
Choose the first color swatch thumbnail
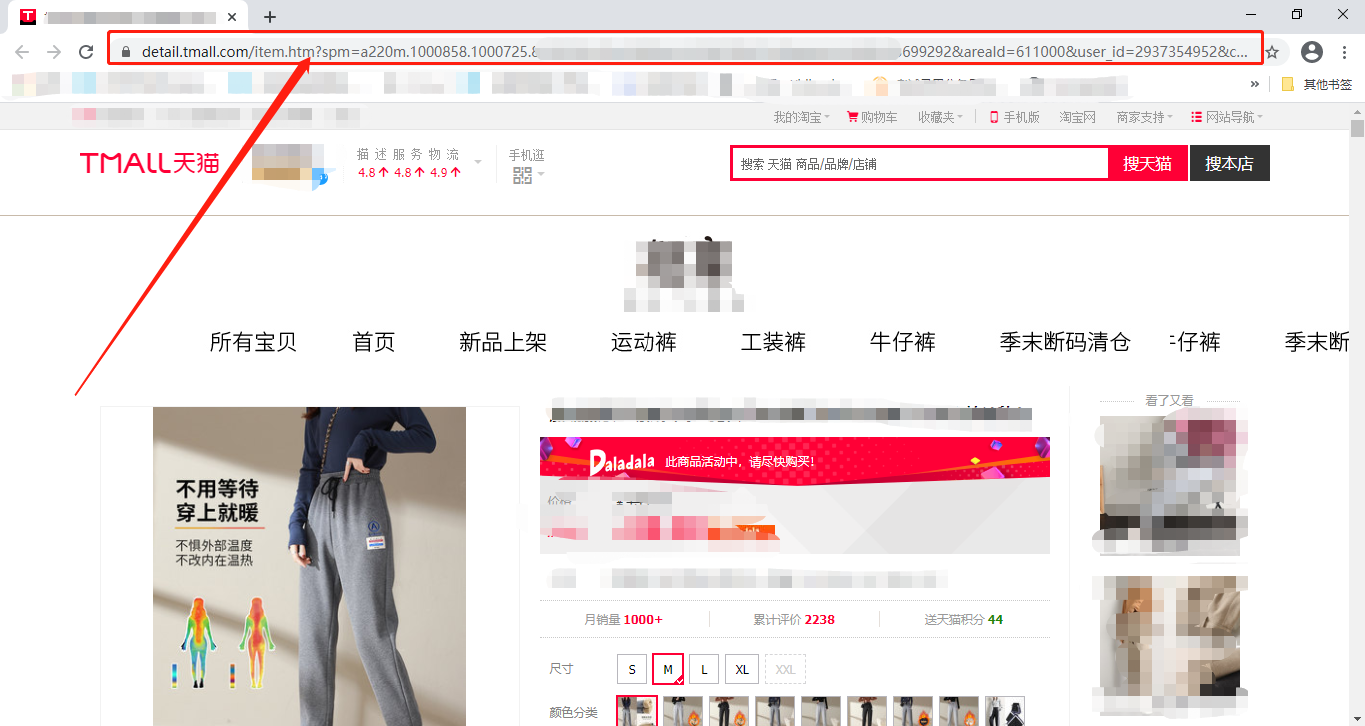pos(636,710)
